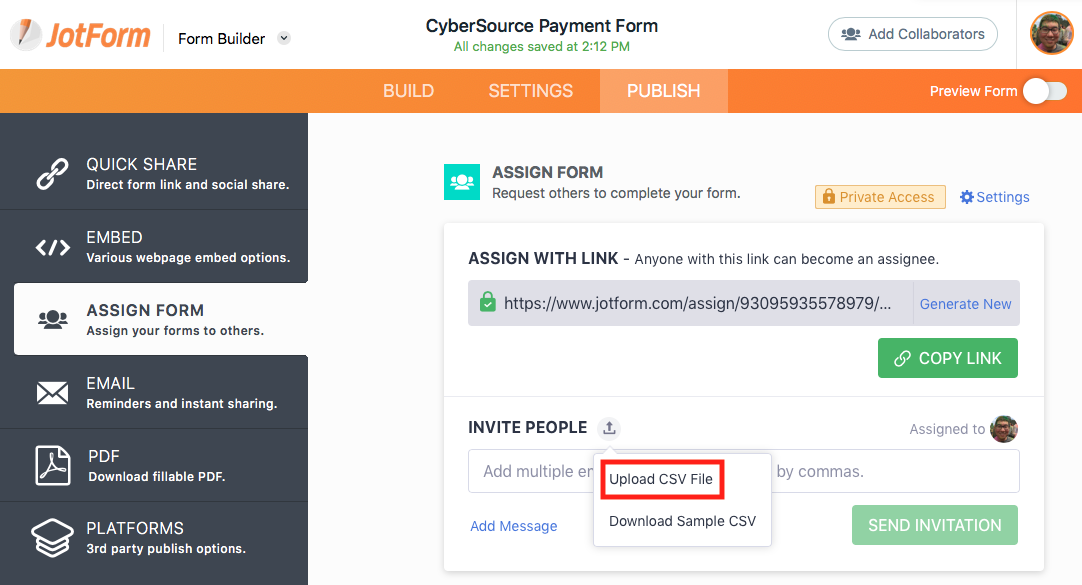Click the Email envelope icon in sidebar
The height and width of the screenshot is (585, 1082).
coord(52,393)
